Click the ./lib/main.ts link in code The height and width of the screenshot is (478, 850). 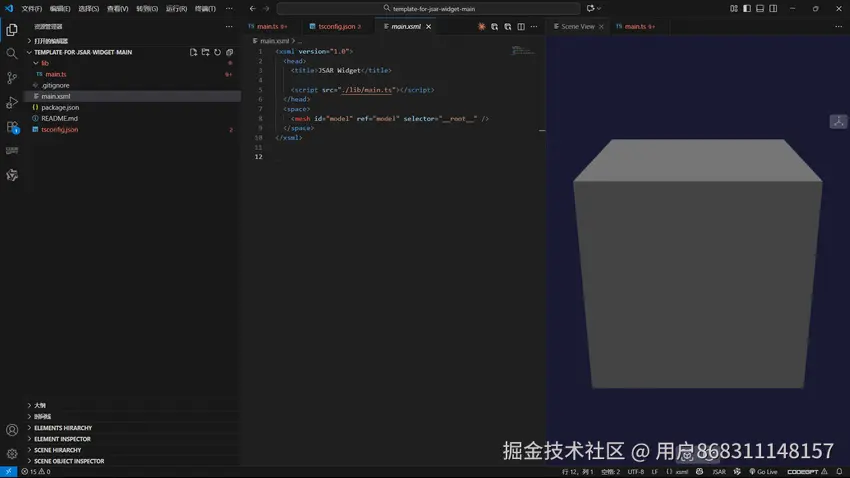coord(366,90)
